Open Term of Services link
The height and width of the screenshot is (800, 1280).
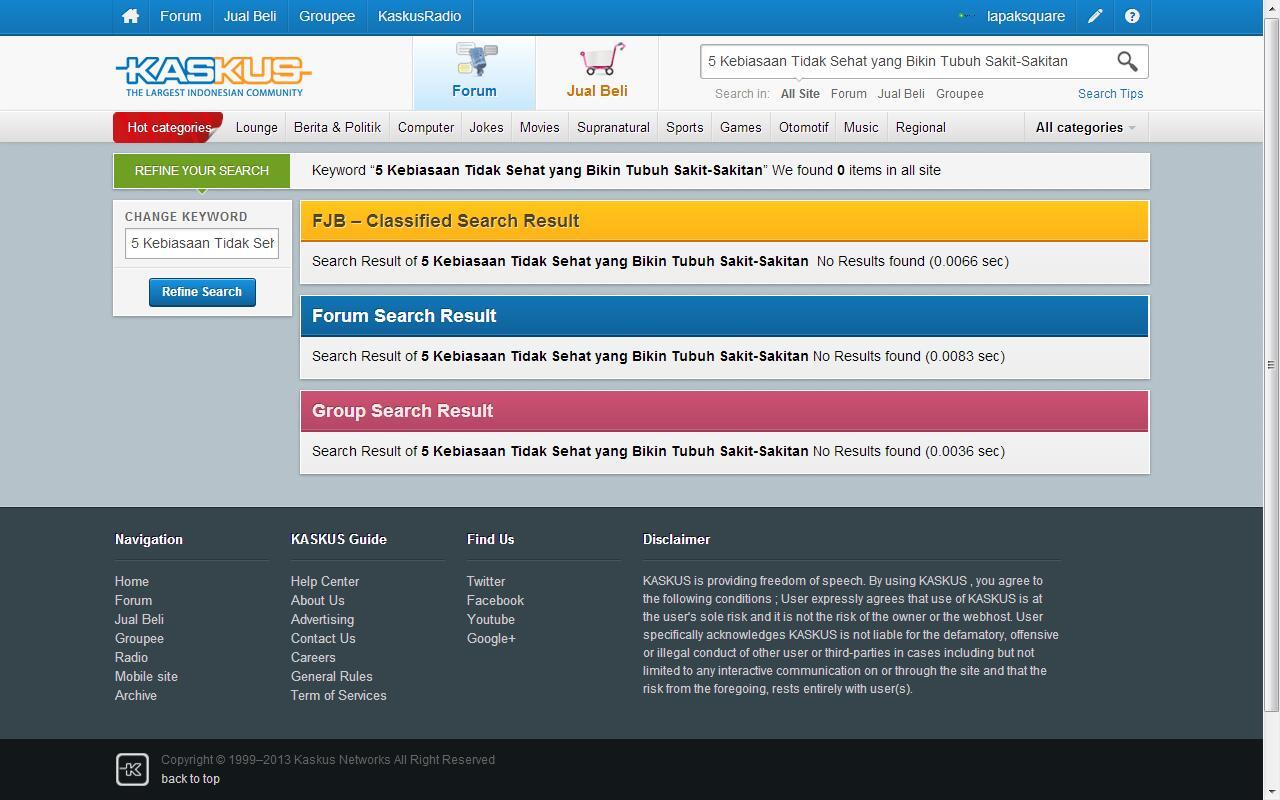[339, 695]
